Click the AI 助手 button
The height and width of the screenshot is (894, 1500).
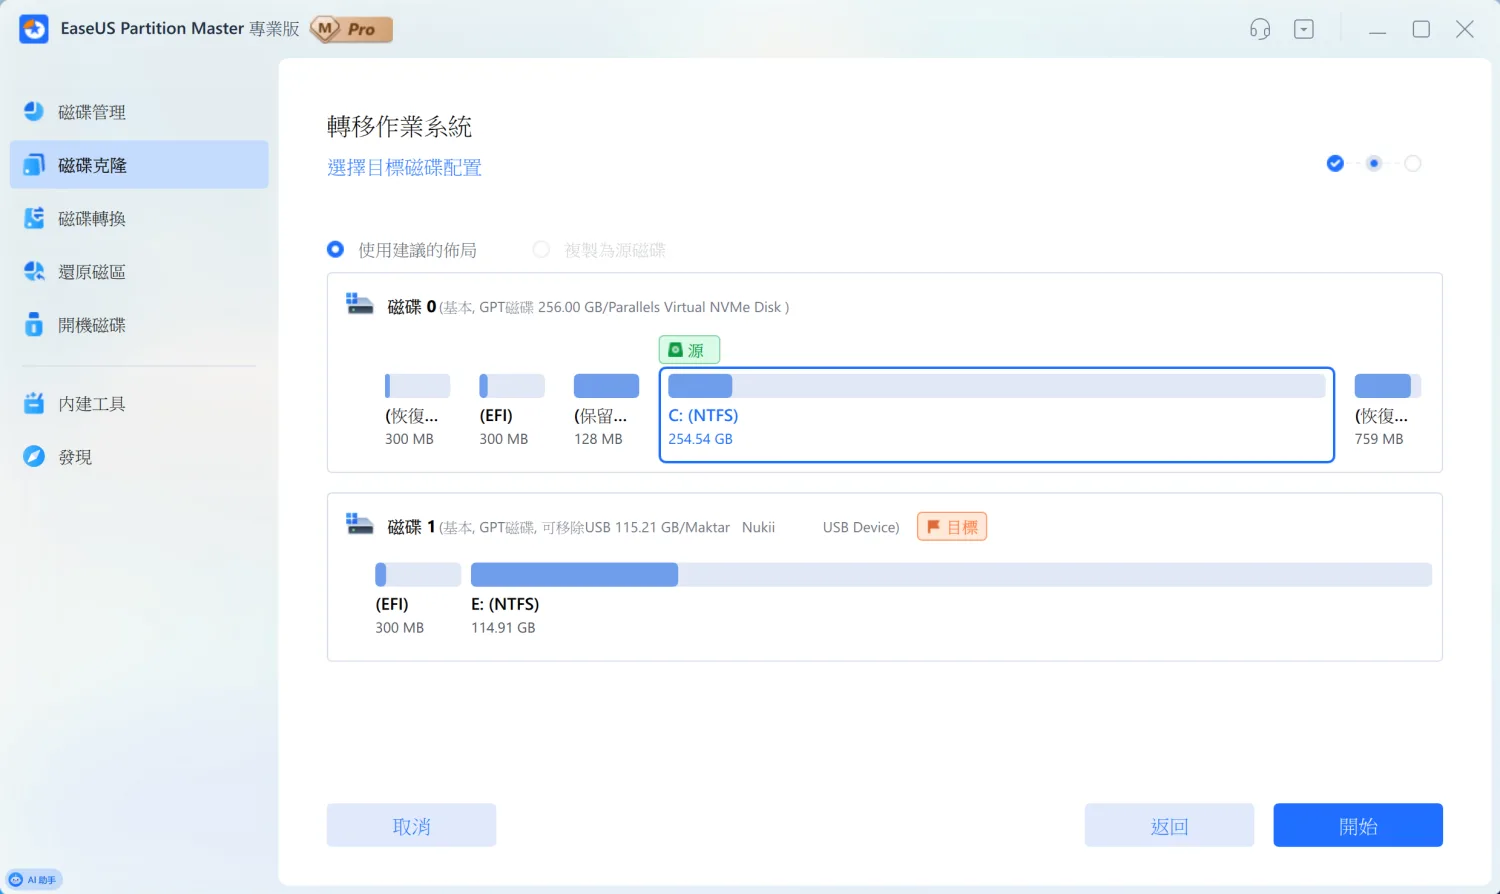point(34,880)
